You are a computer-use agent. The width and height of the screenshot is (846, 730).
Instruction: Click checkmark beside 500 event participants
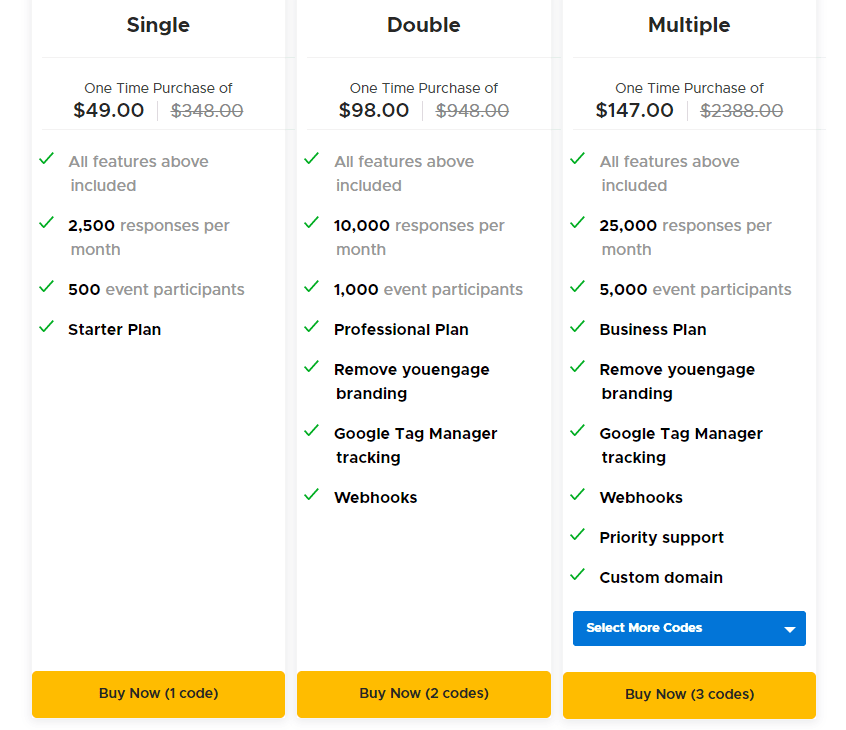pos(46,287)
